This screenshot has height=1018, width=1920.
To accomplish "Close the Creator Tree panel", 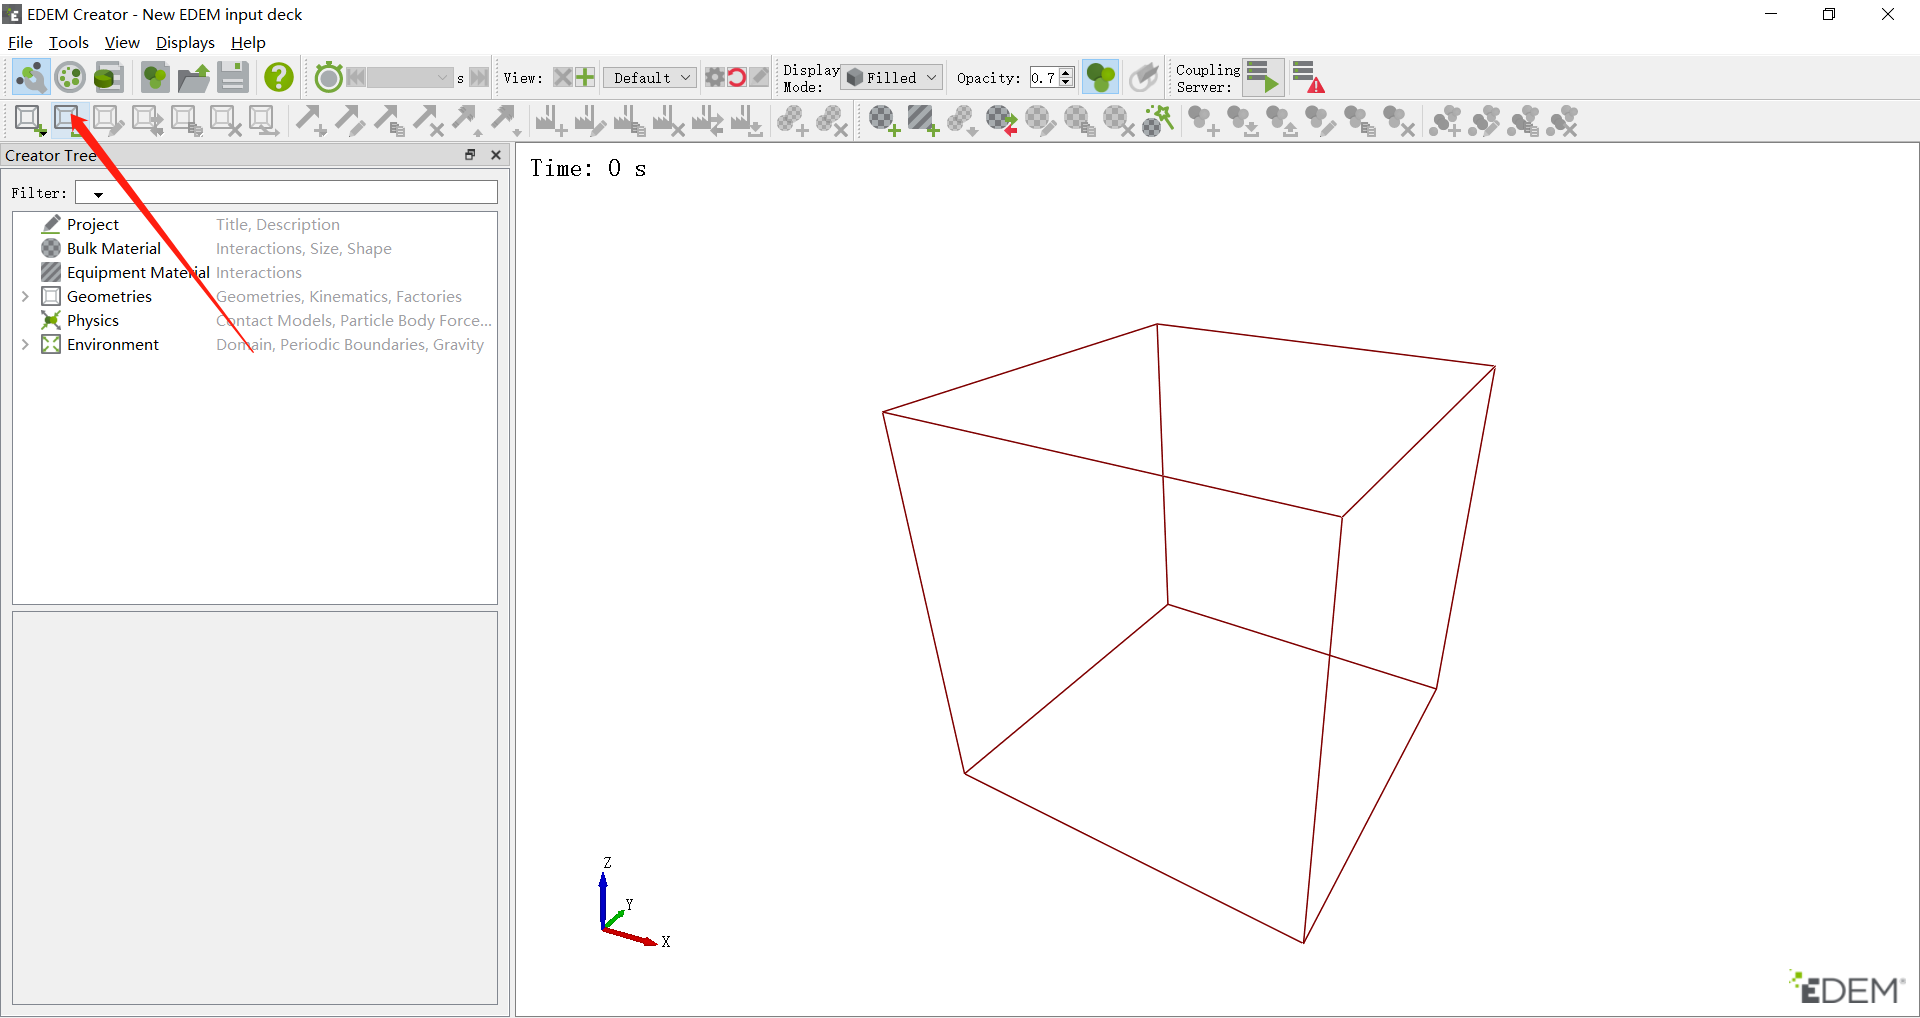I will (x=496, y=155).
